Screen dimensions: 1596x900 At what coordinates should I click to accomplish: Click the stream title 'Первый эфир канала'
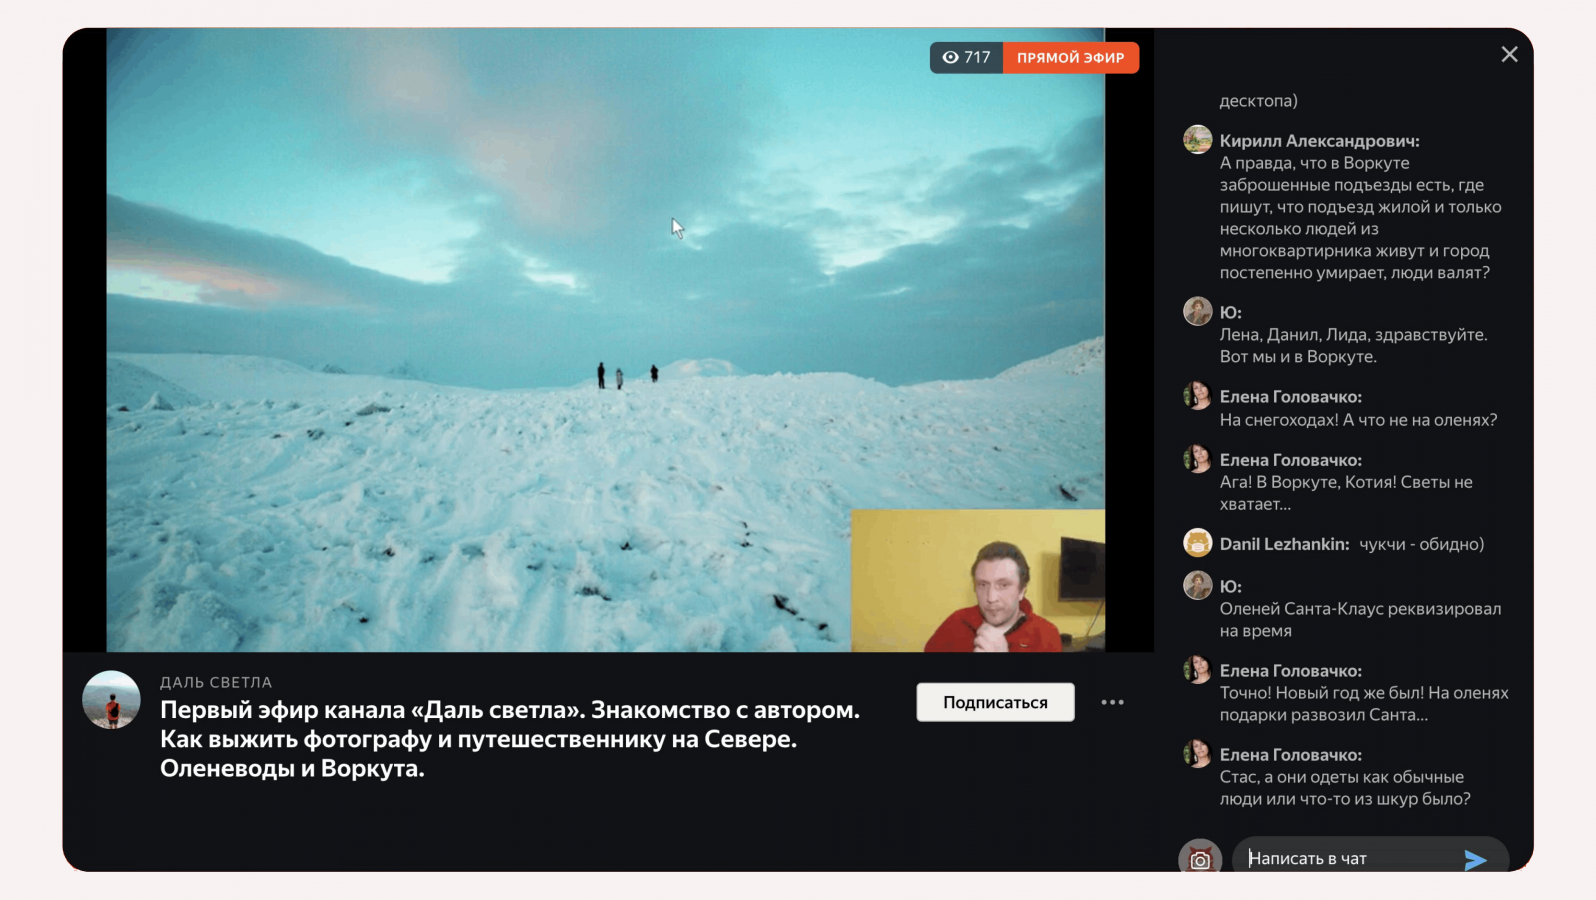coord(510,739)
